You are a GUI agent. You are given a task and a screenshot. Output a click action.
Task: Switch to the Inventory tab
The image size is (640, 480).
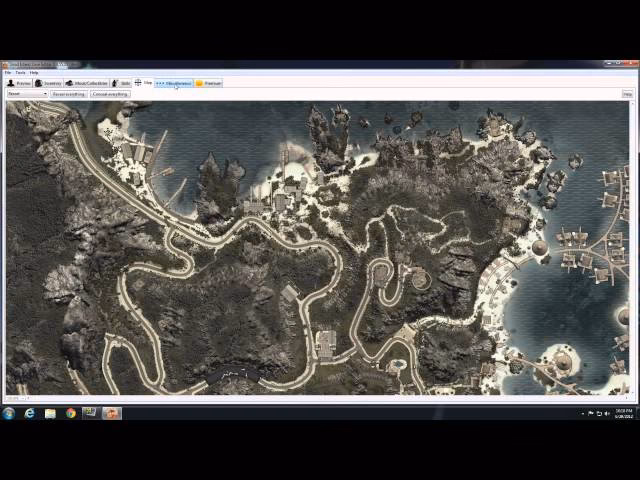[x=48, y=83]
